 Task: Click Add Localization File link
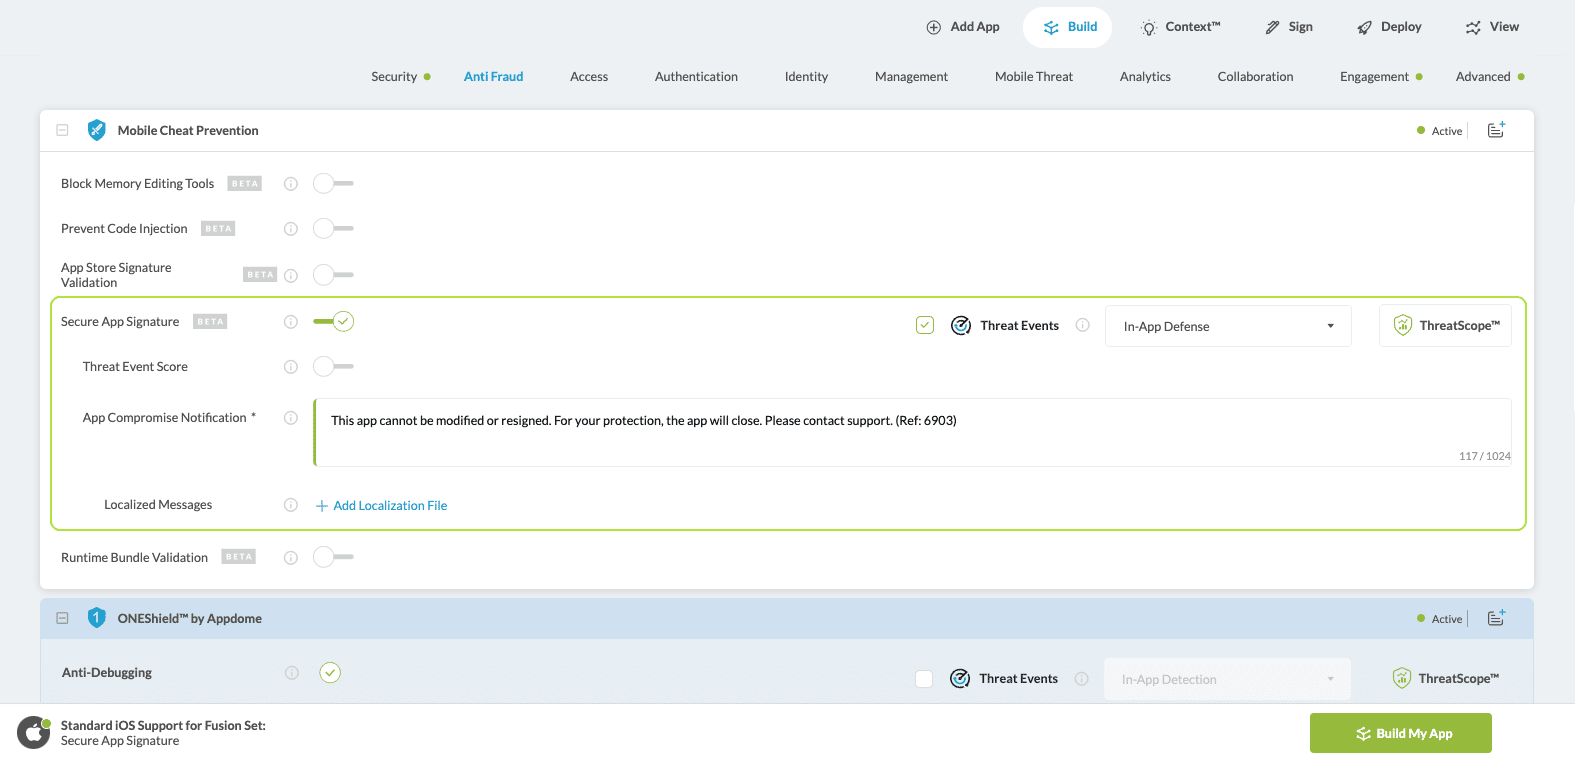coord(389,506)
